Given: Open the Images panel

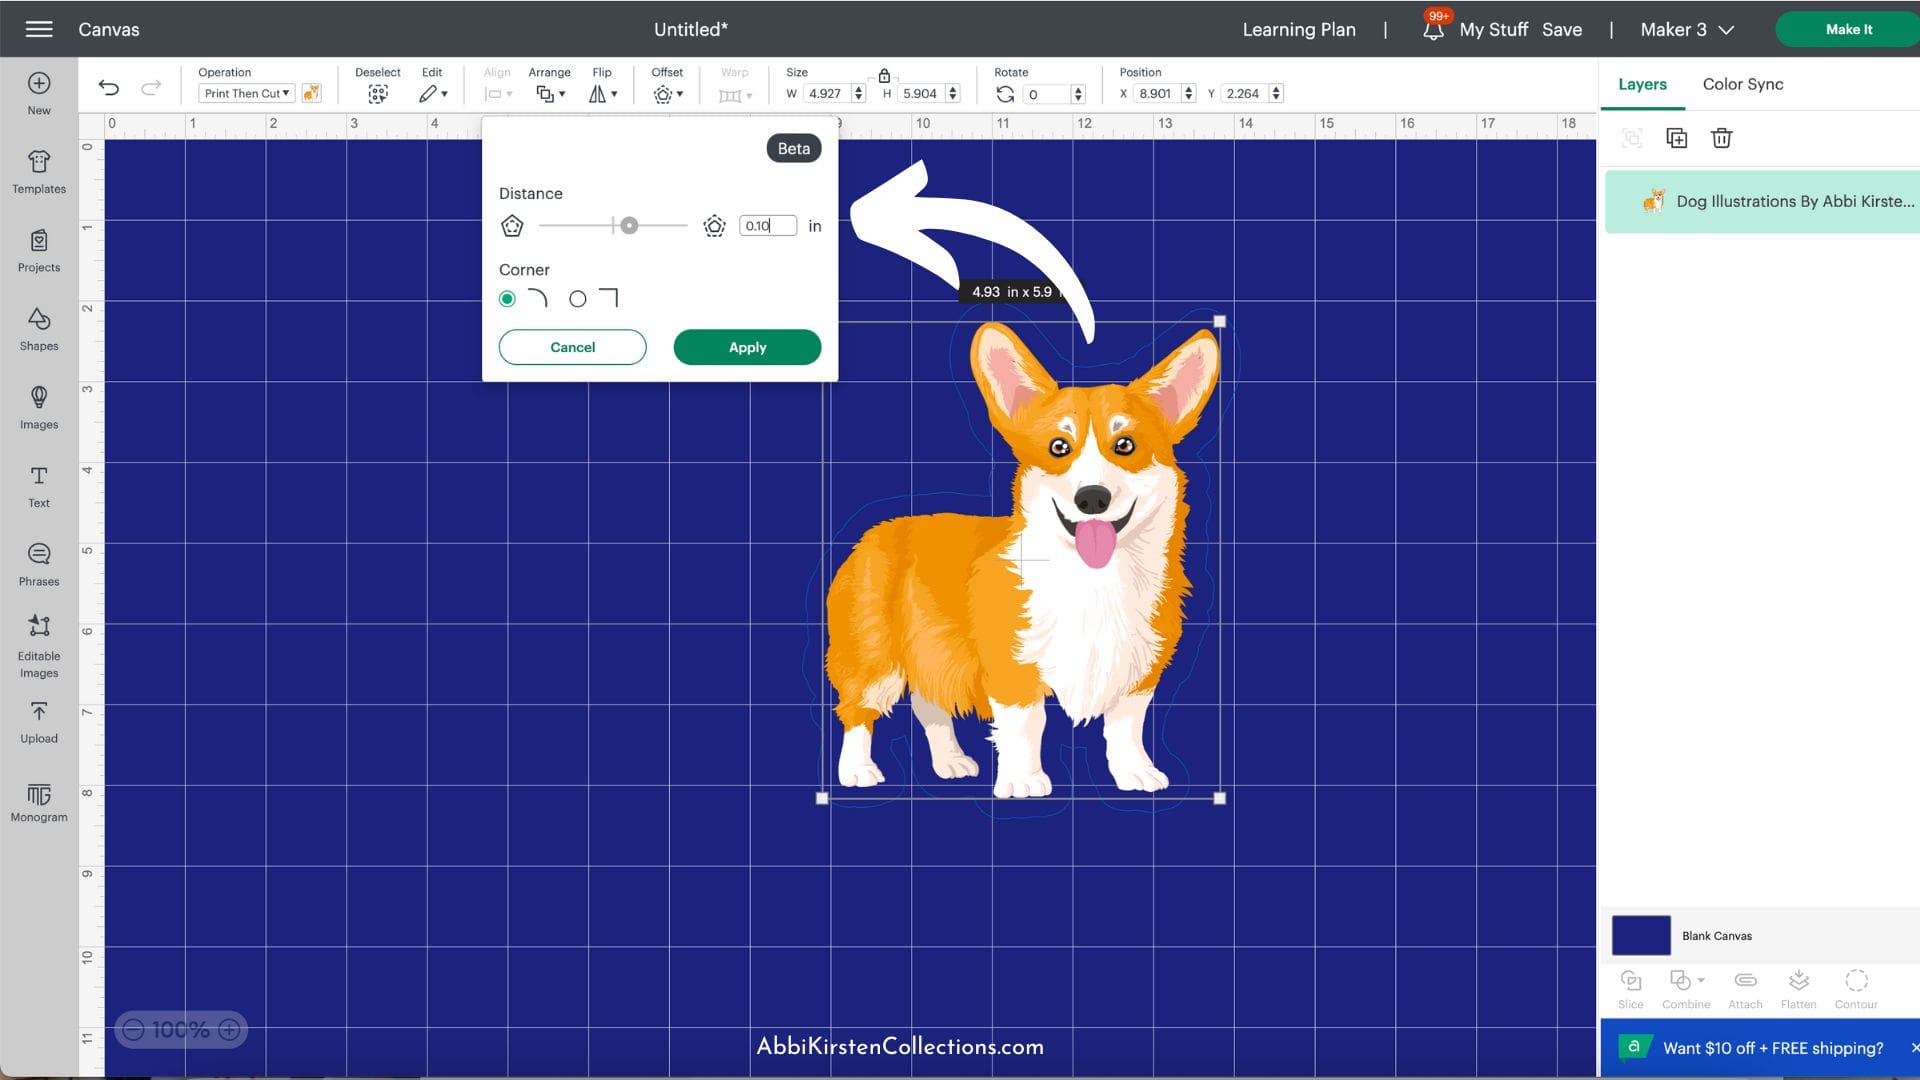Looking at the screenshot, I should (38, 409).
